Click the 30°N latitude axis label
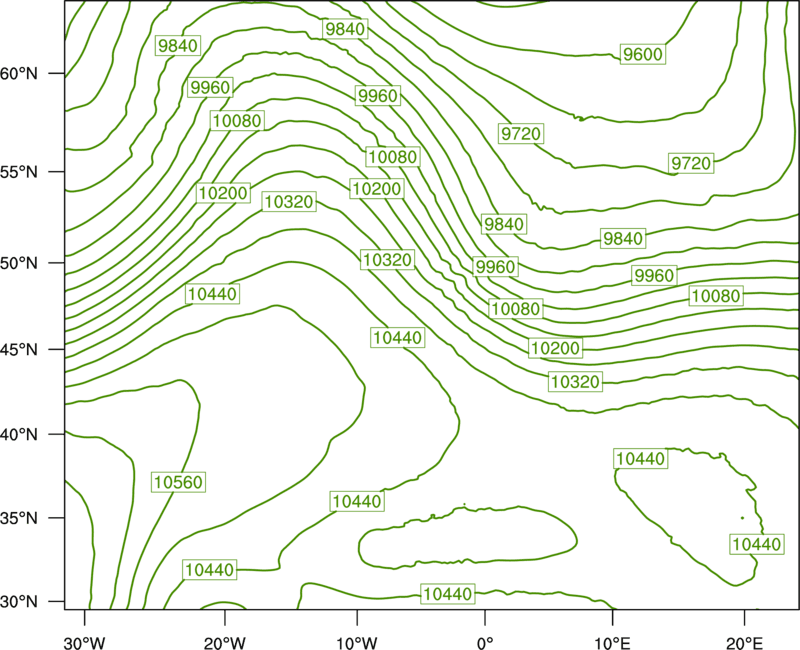Screen dimensions: 800x650 pos(19,602)
